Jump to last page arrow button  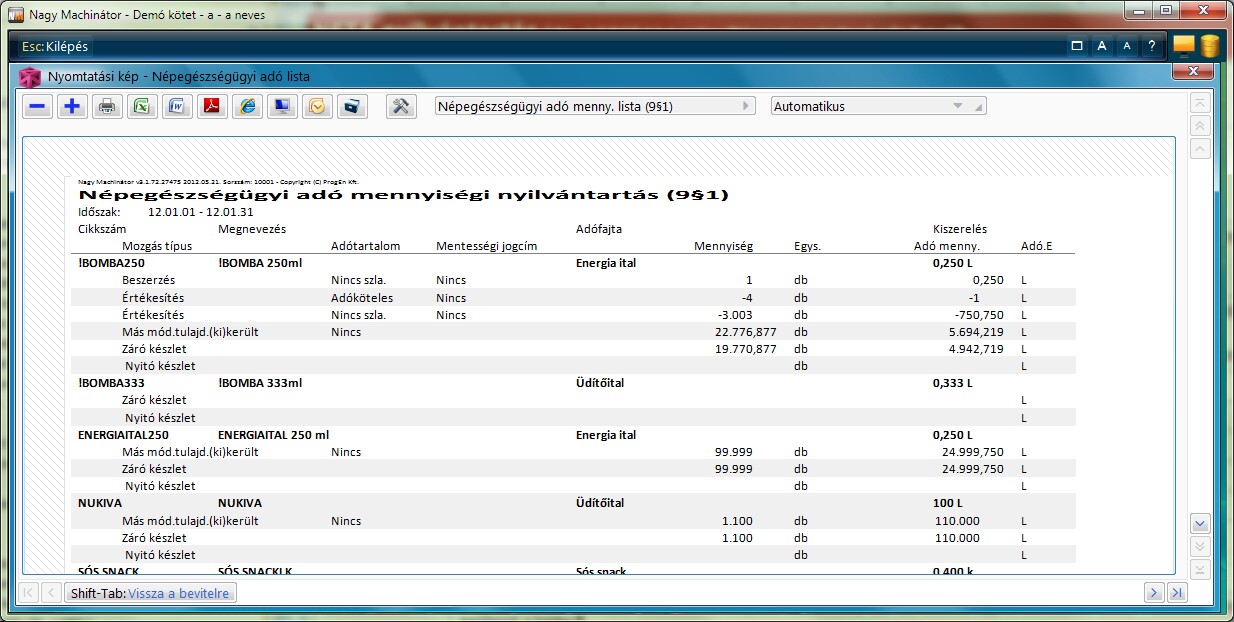1177,593
